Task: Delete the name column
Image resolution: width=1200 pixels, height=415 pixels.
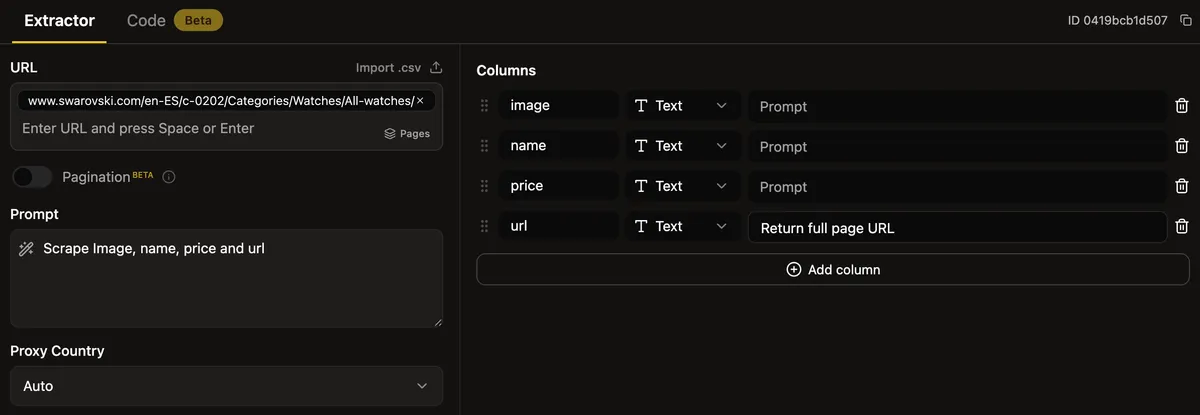Action: (x=1181, y=146)
